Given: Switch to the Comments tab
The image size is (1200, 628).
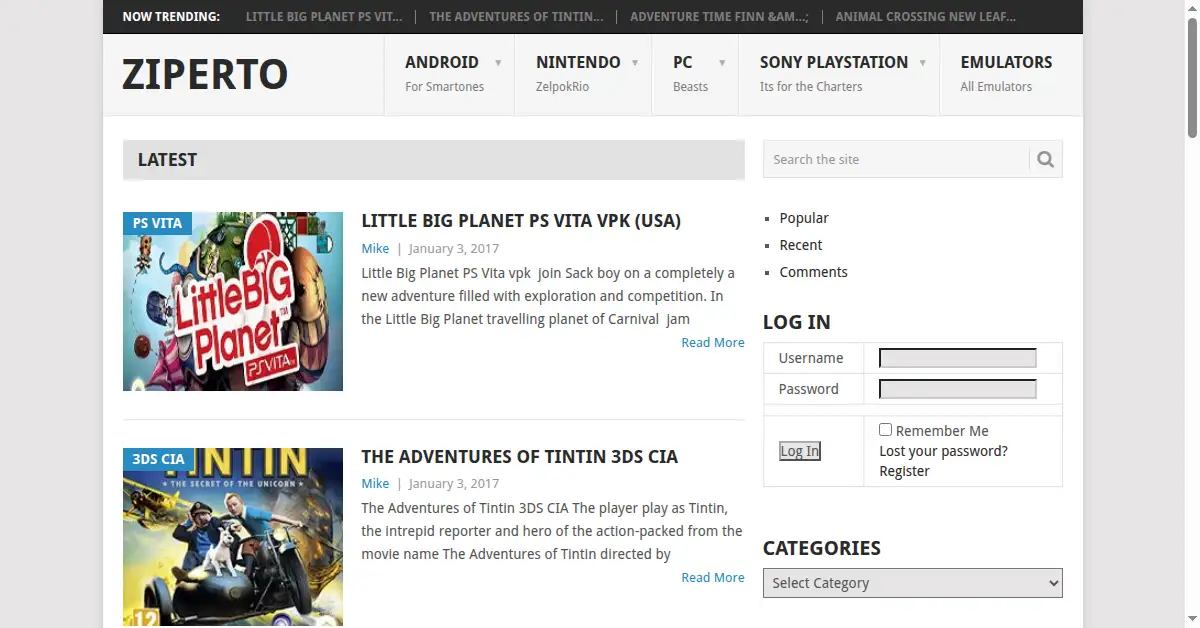Looking at the screenshot, I should 814,272.
